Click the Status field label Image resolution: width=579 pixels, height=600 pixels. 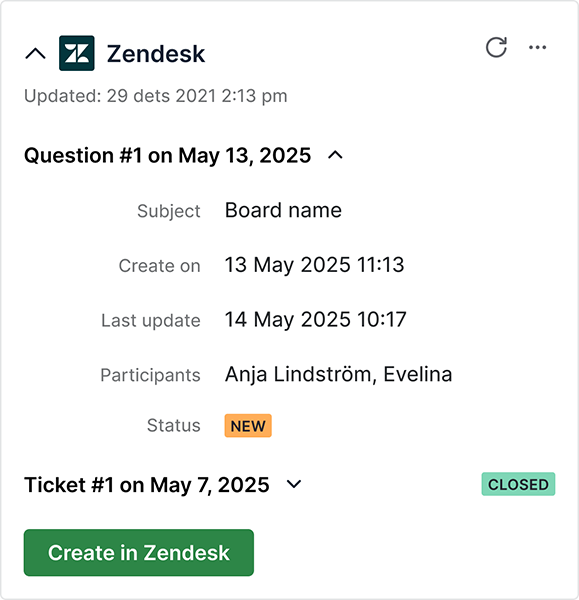(174, 426)
